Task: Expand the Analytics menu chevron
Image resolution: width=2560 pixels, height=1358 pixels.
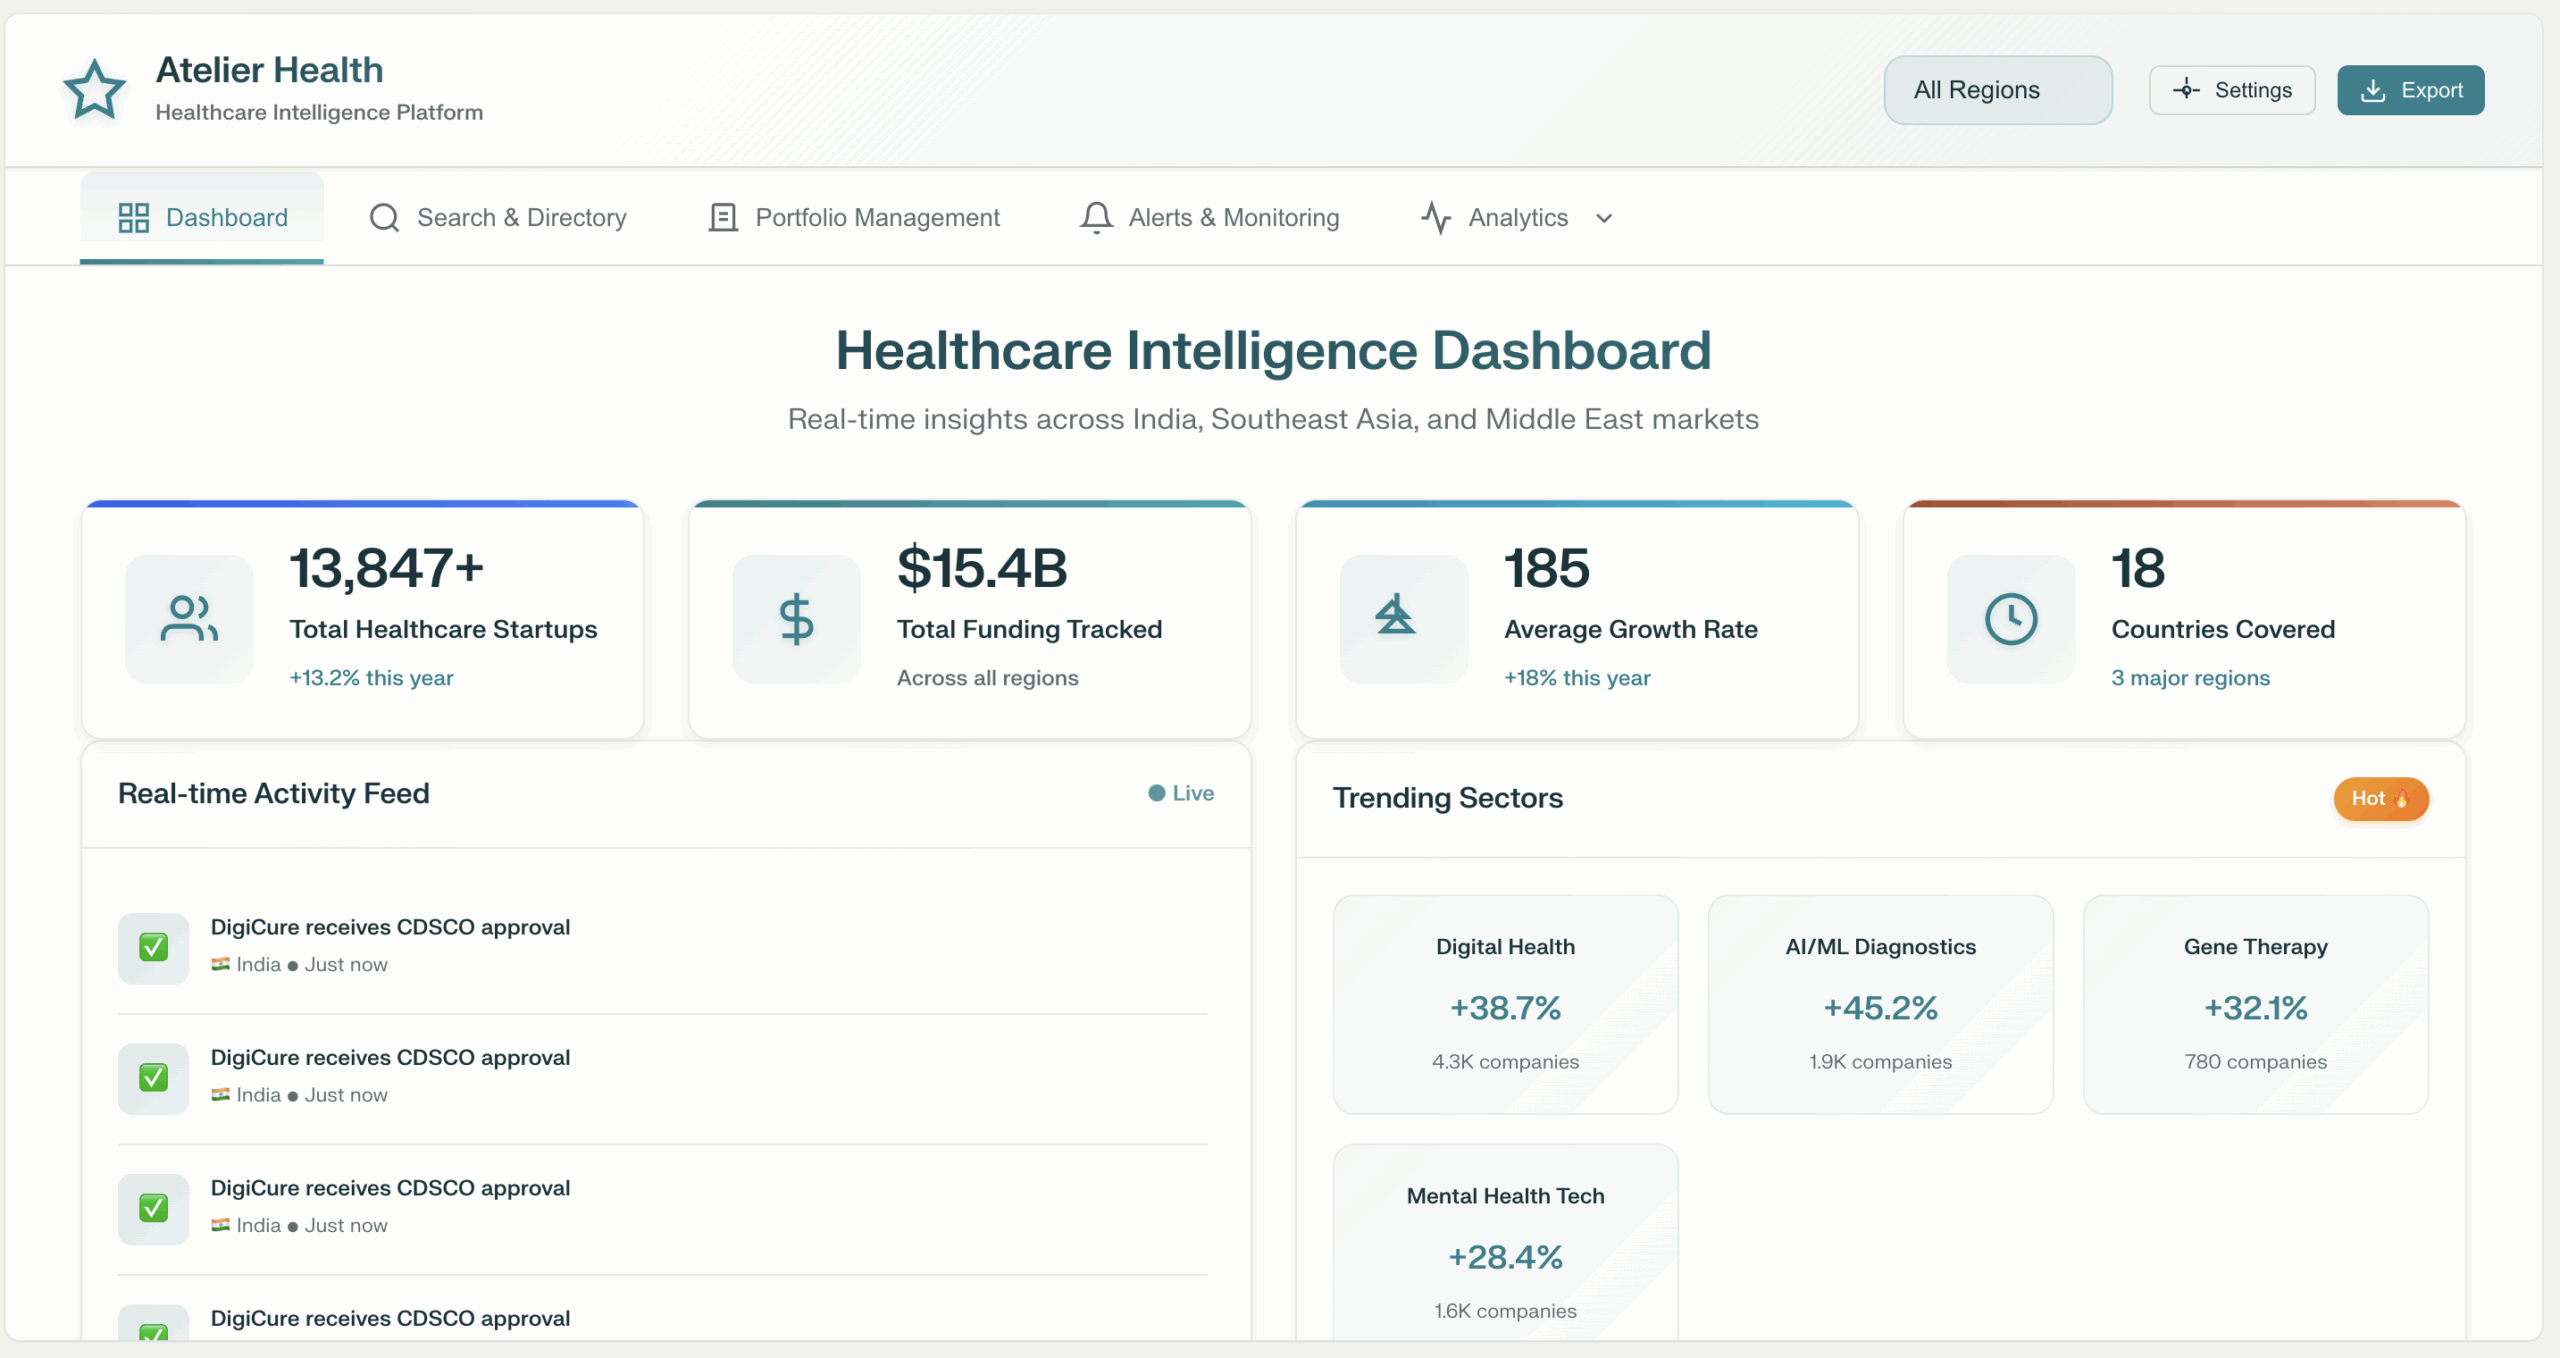Action: click(x=1604, y=218)
